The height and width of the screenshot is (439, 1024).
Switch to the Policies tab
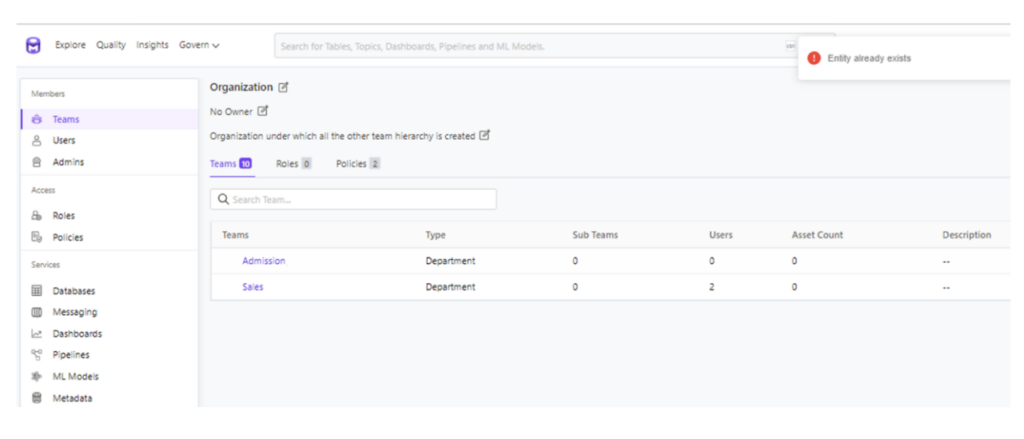click(357, 163)
